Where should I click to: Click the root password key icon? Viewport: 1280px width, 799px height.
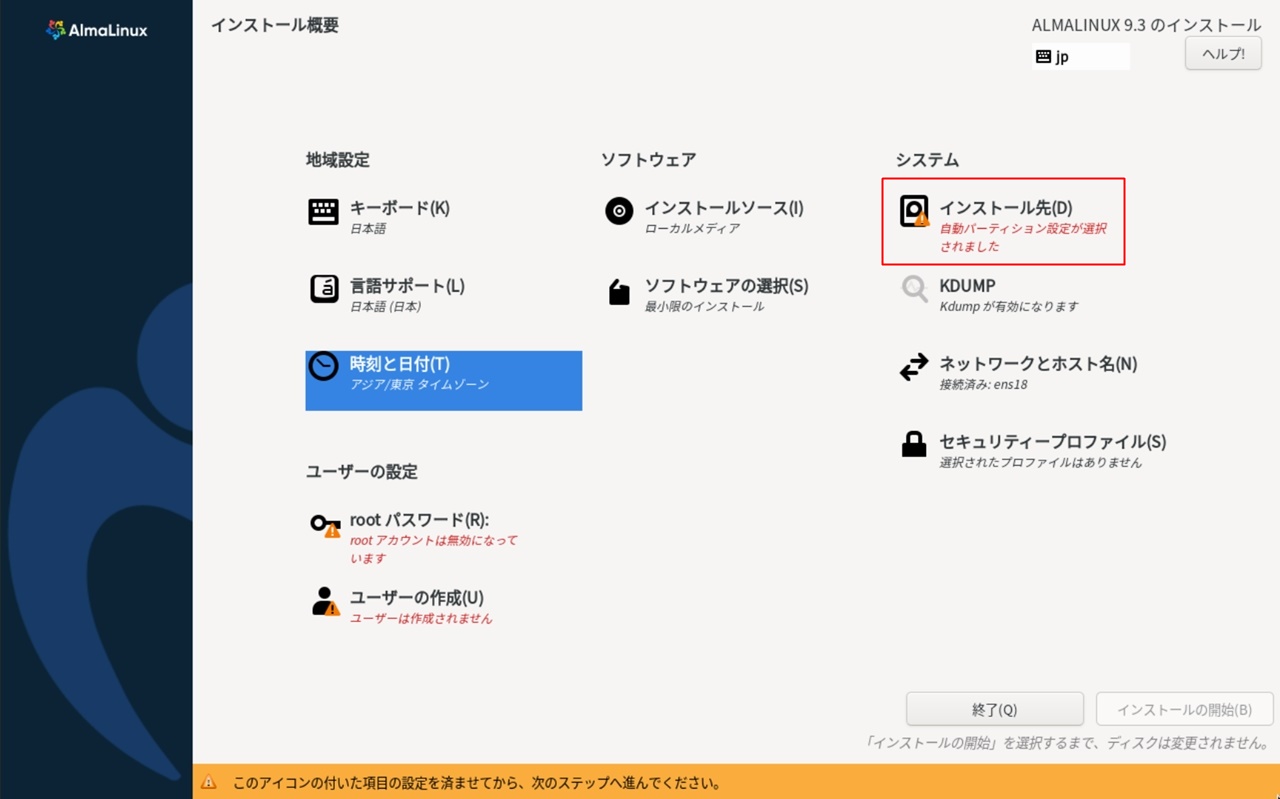[x=324, y=524]
